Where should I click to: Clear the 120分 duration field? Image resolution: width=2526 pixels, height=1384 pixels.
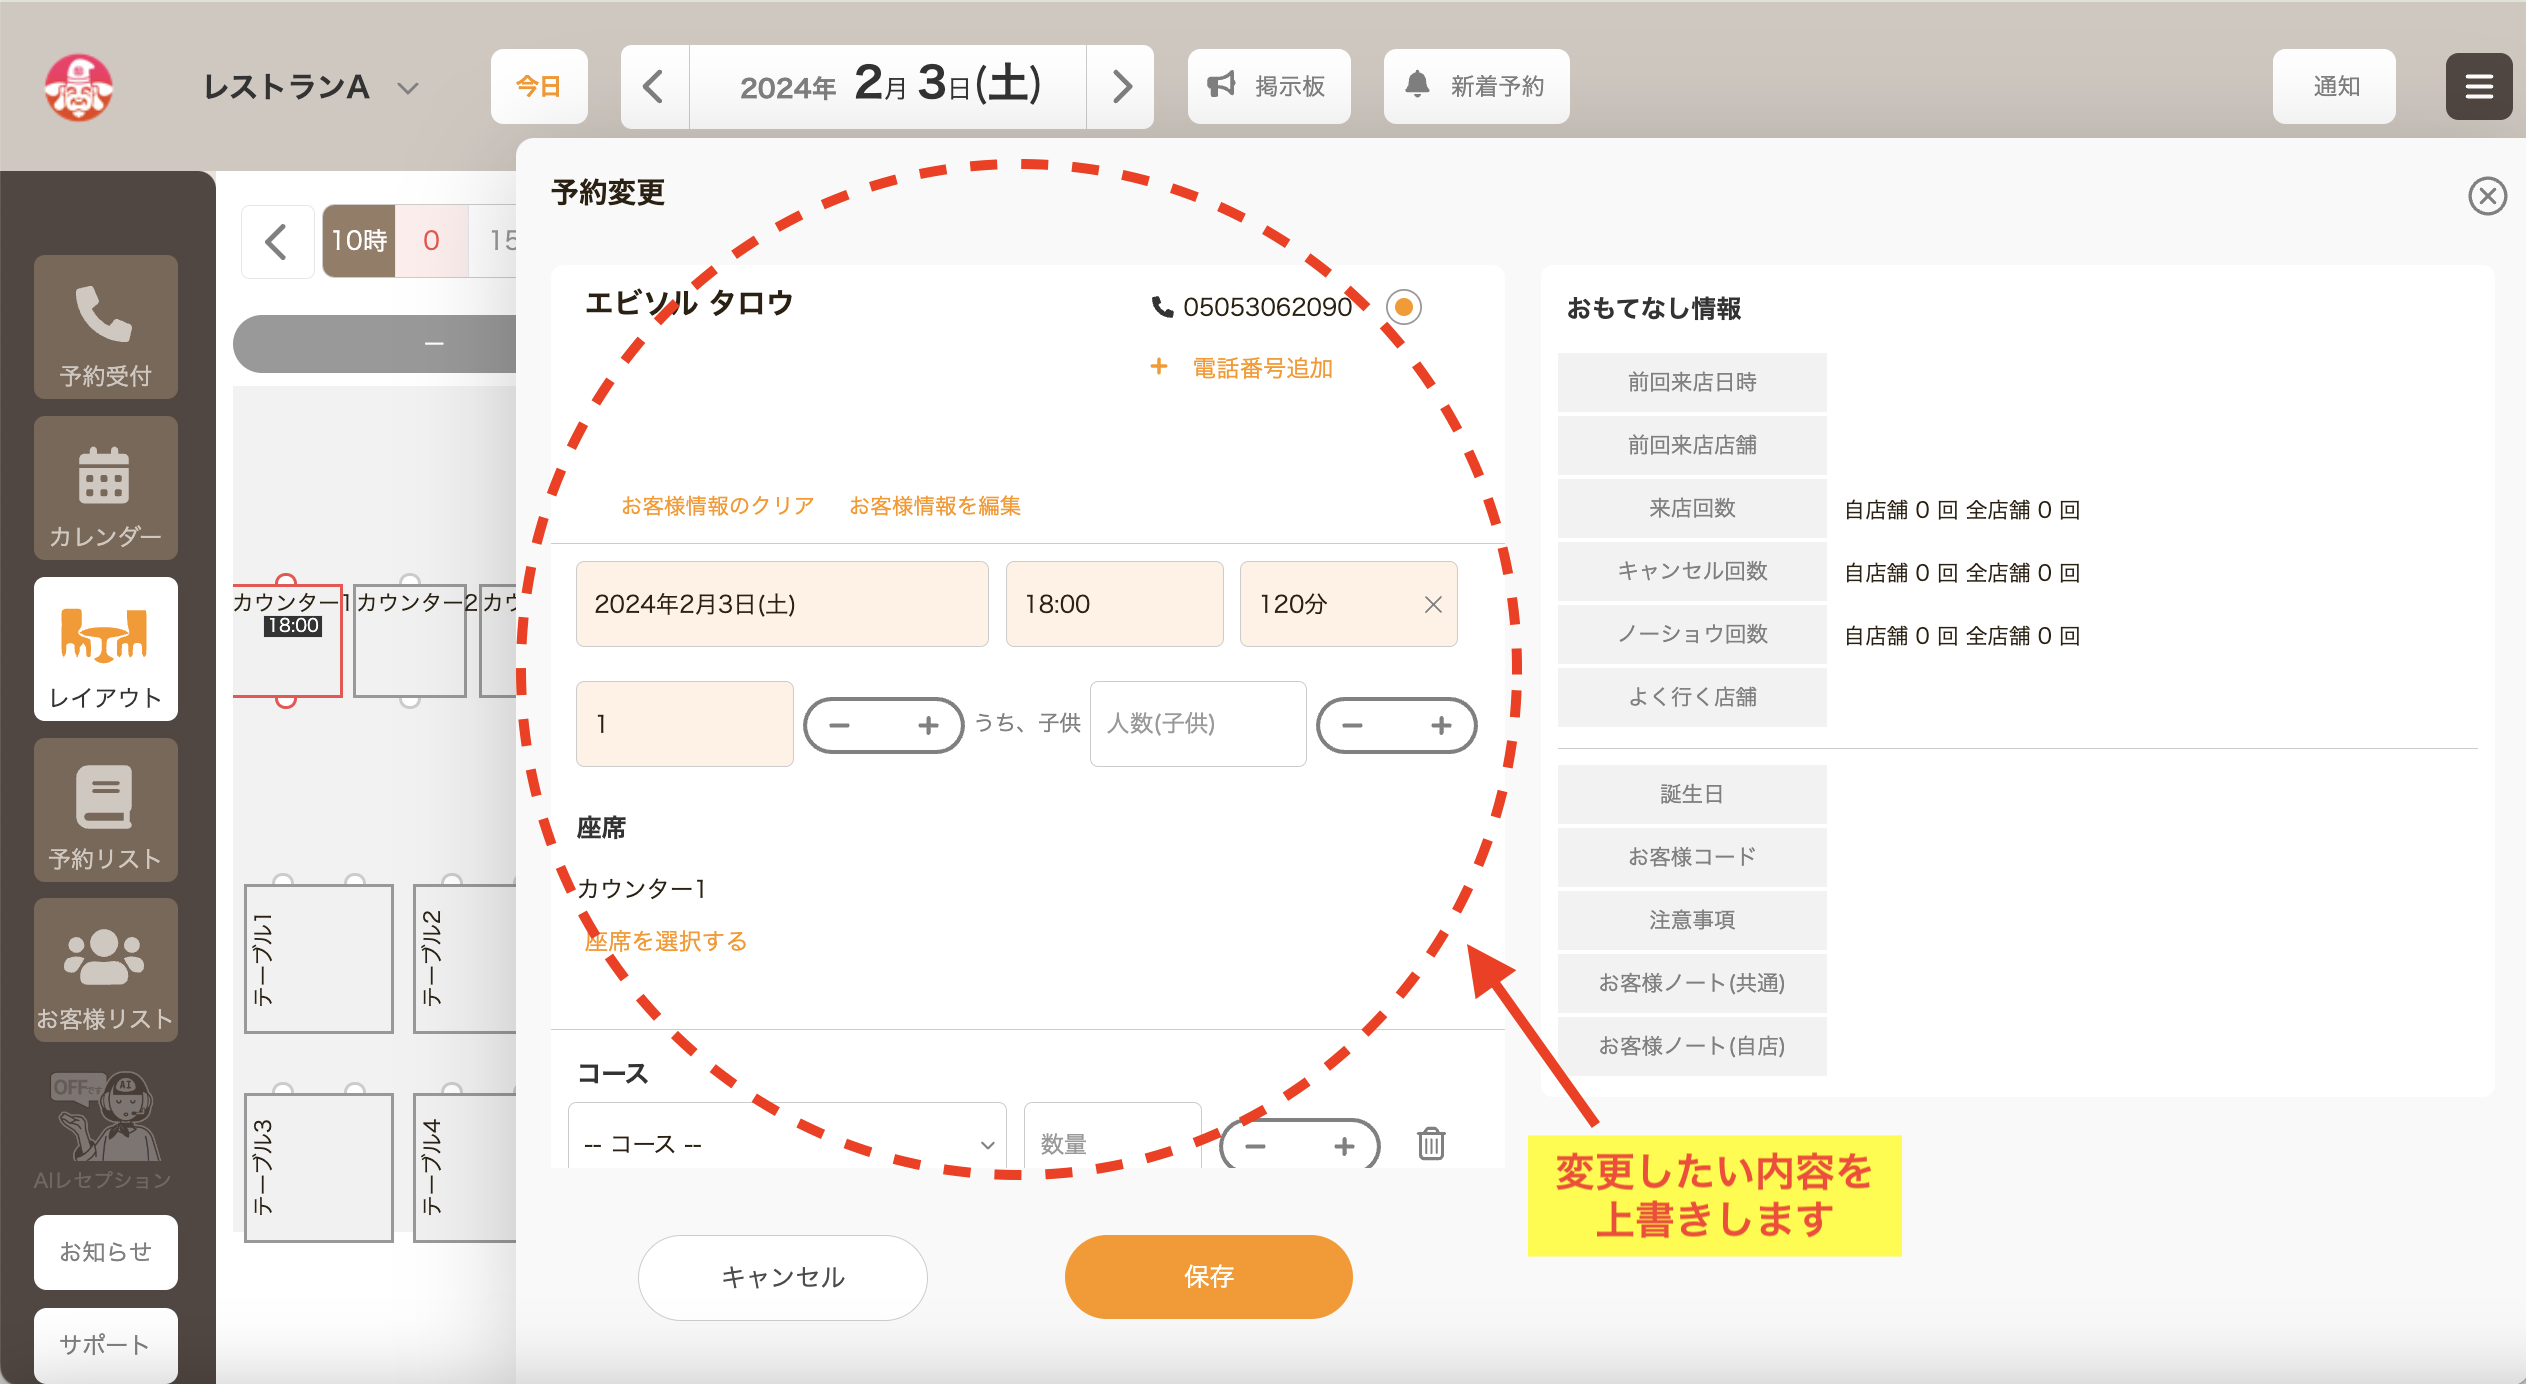pyautogui.click(x=1433, y=604)
